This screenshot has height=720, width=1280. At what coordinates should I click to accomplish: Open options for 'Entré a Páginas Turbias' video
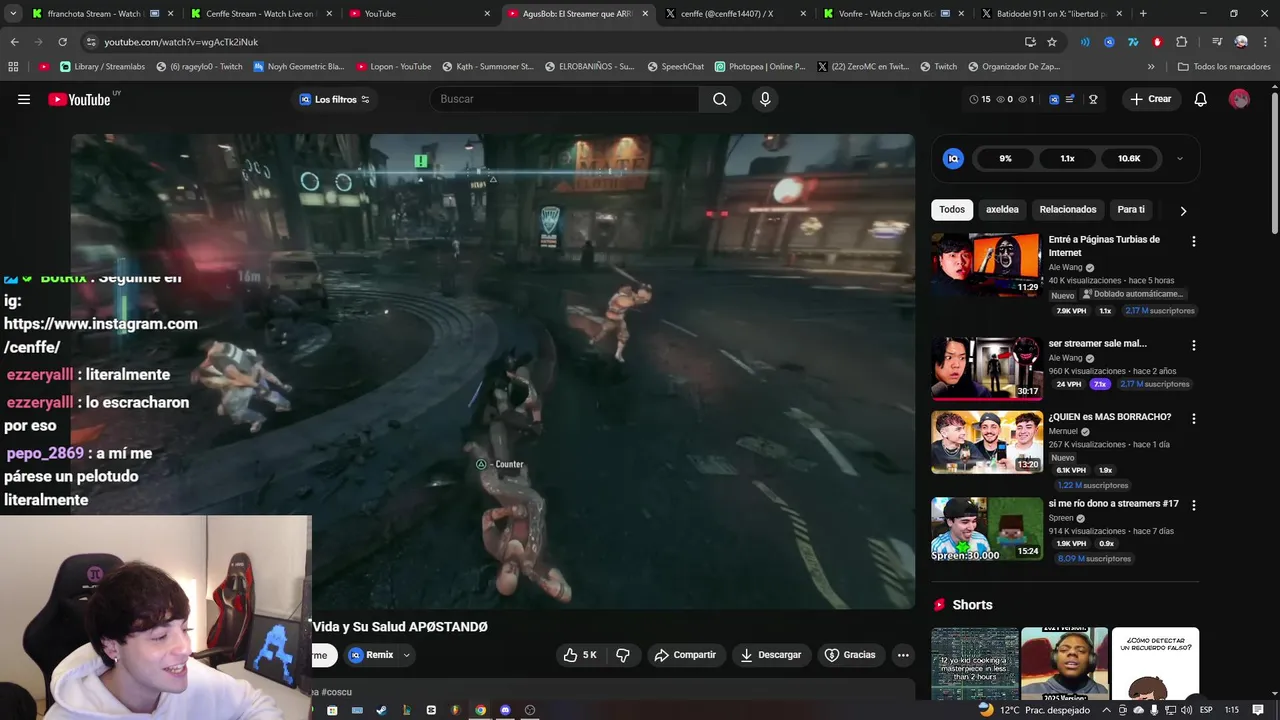point(1193,241)
